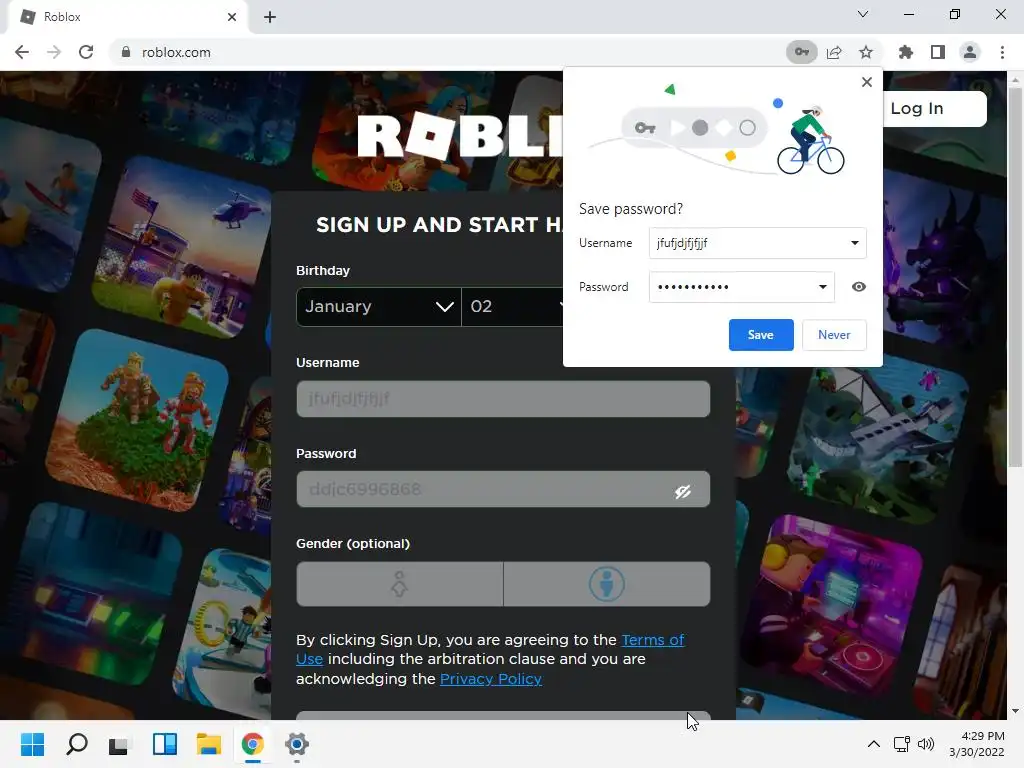Close the Roblox tab
The image size is (1024, 768).
232,17
